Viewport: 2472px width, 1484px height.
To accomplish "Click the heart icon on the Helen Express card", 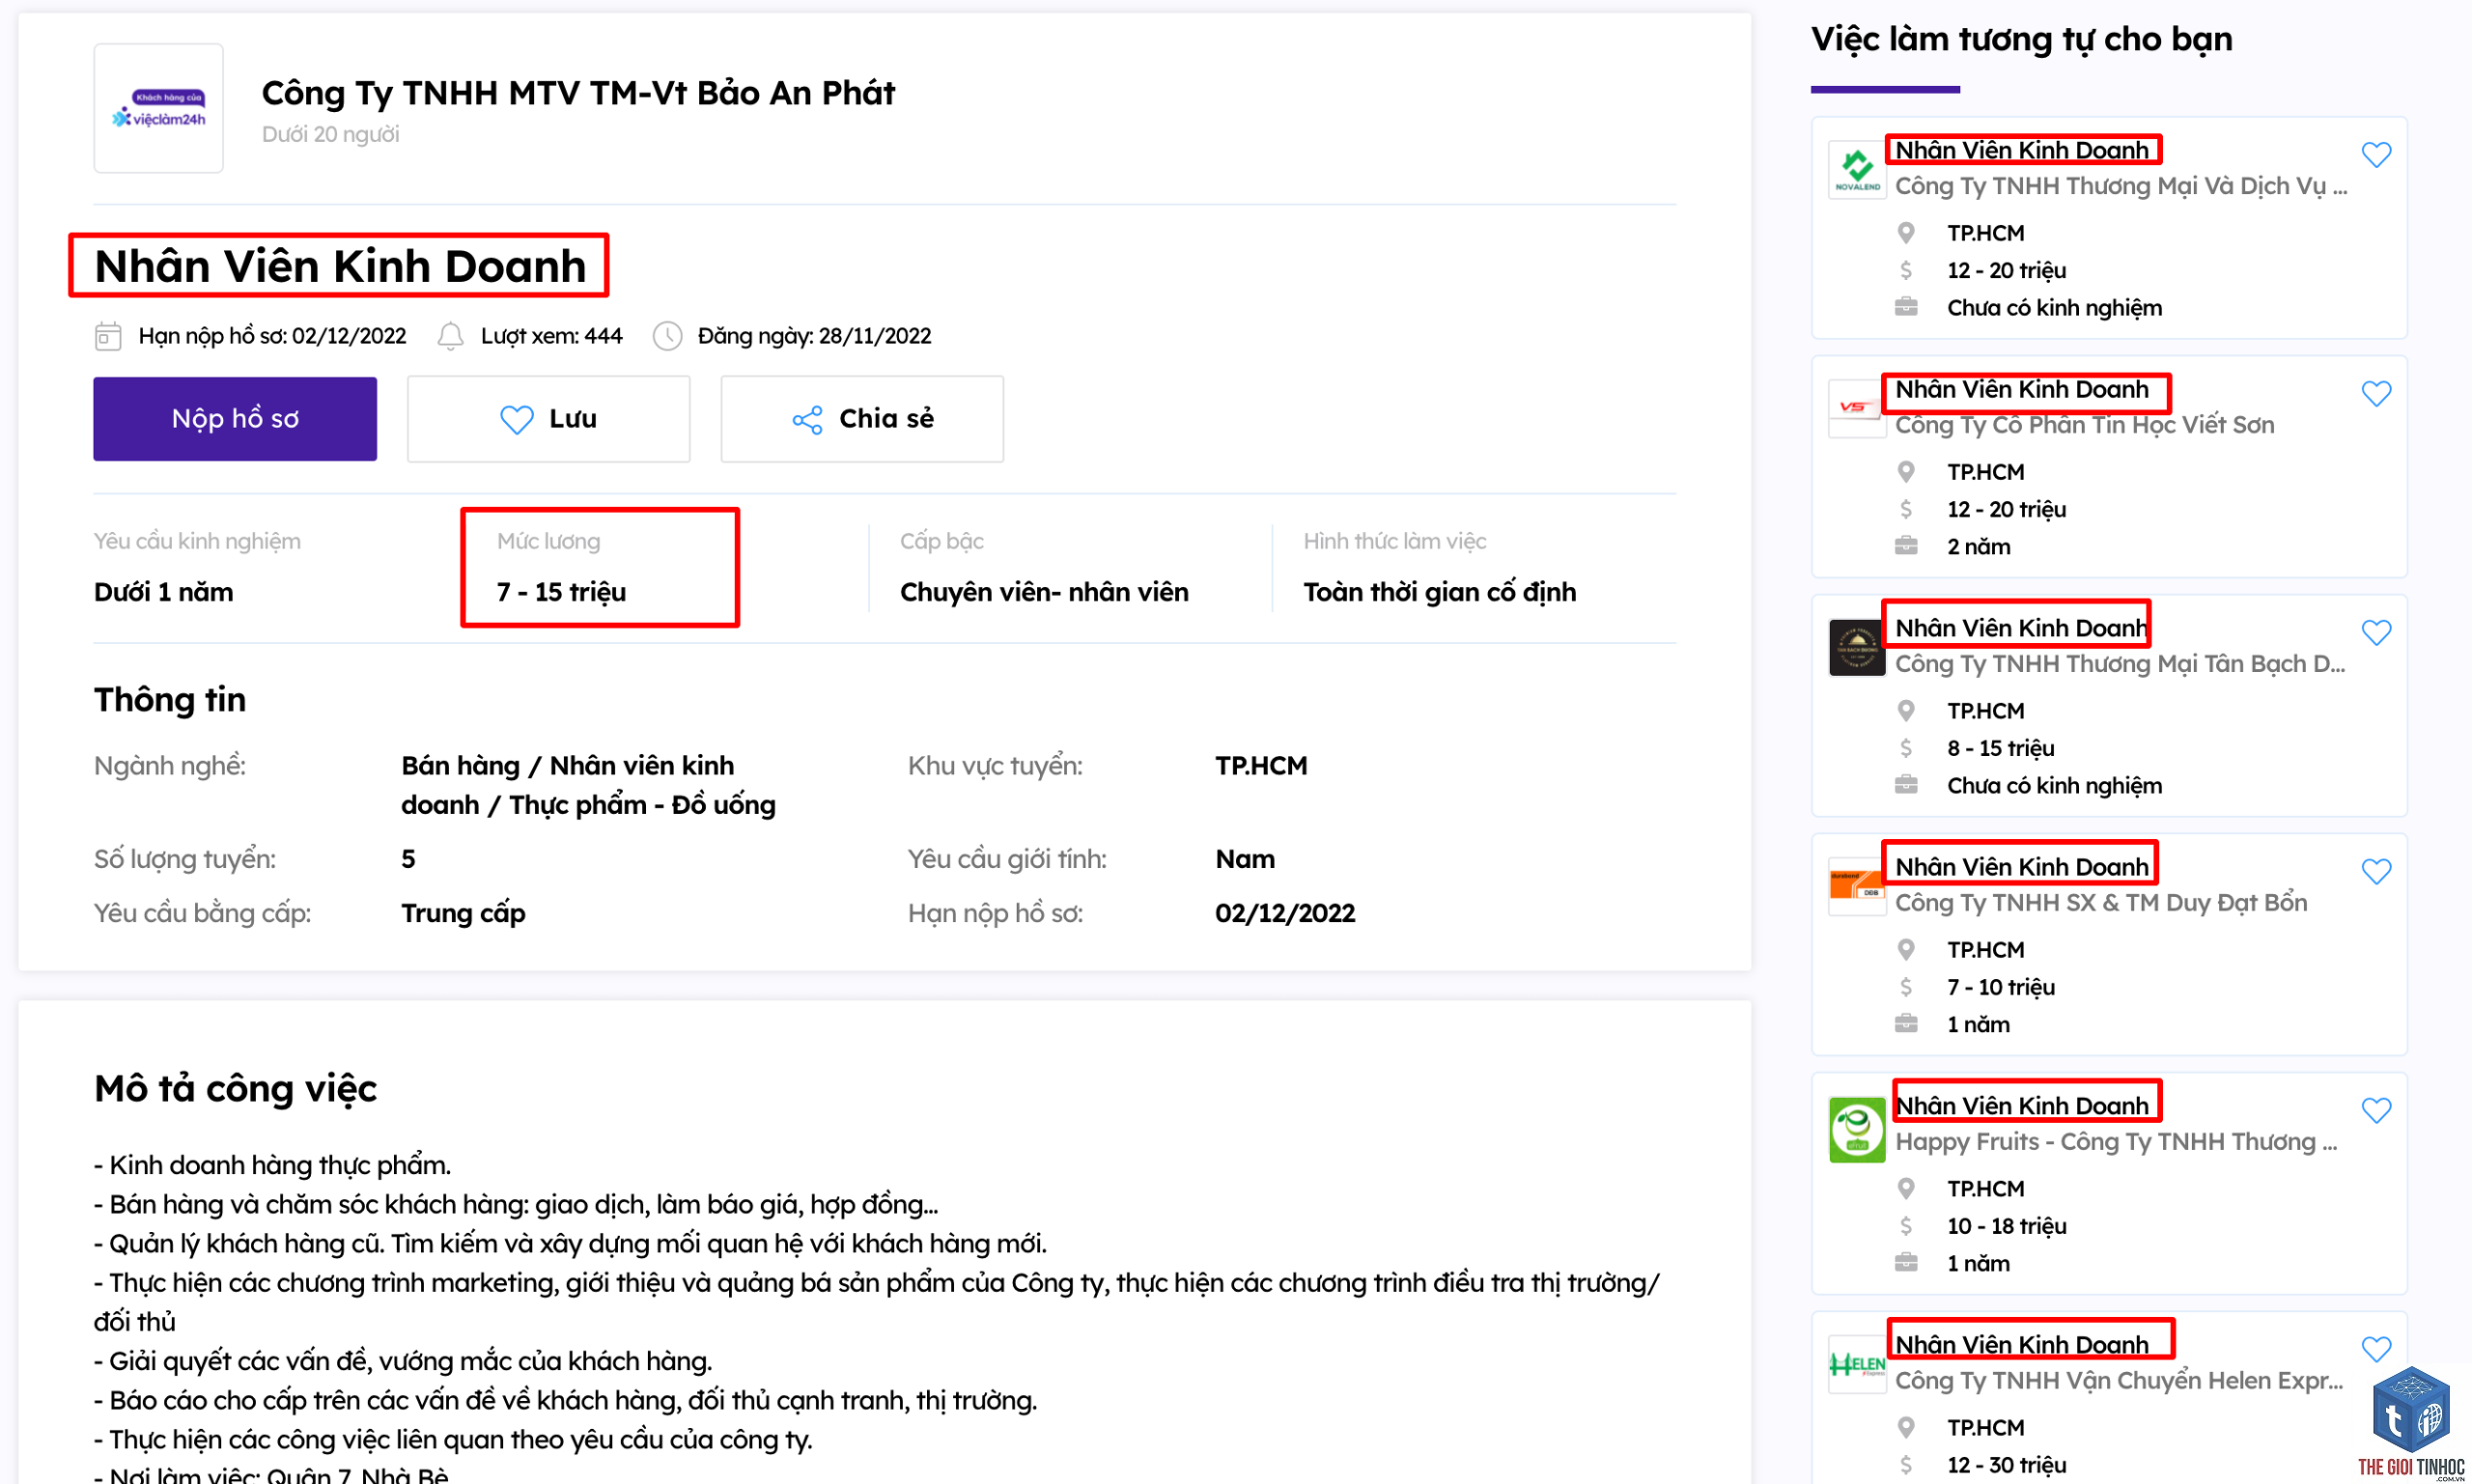I will [x=2376, y=1350].
